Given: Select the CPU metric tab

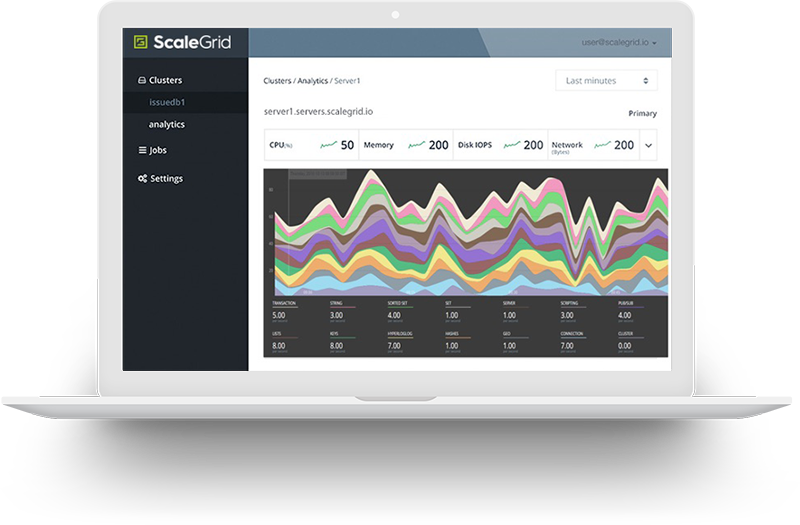Looking at the screenshot, I should (x=312, y=145).
